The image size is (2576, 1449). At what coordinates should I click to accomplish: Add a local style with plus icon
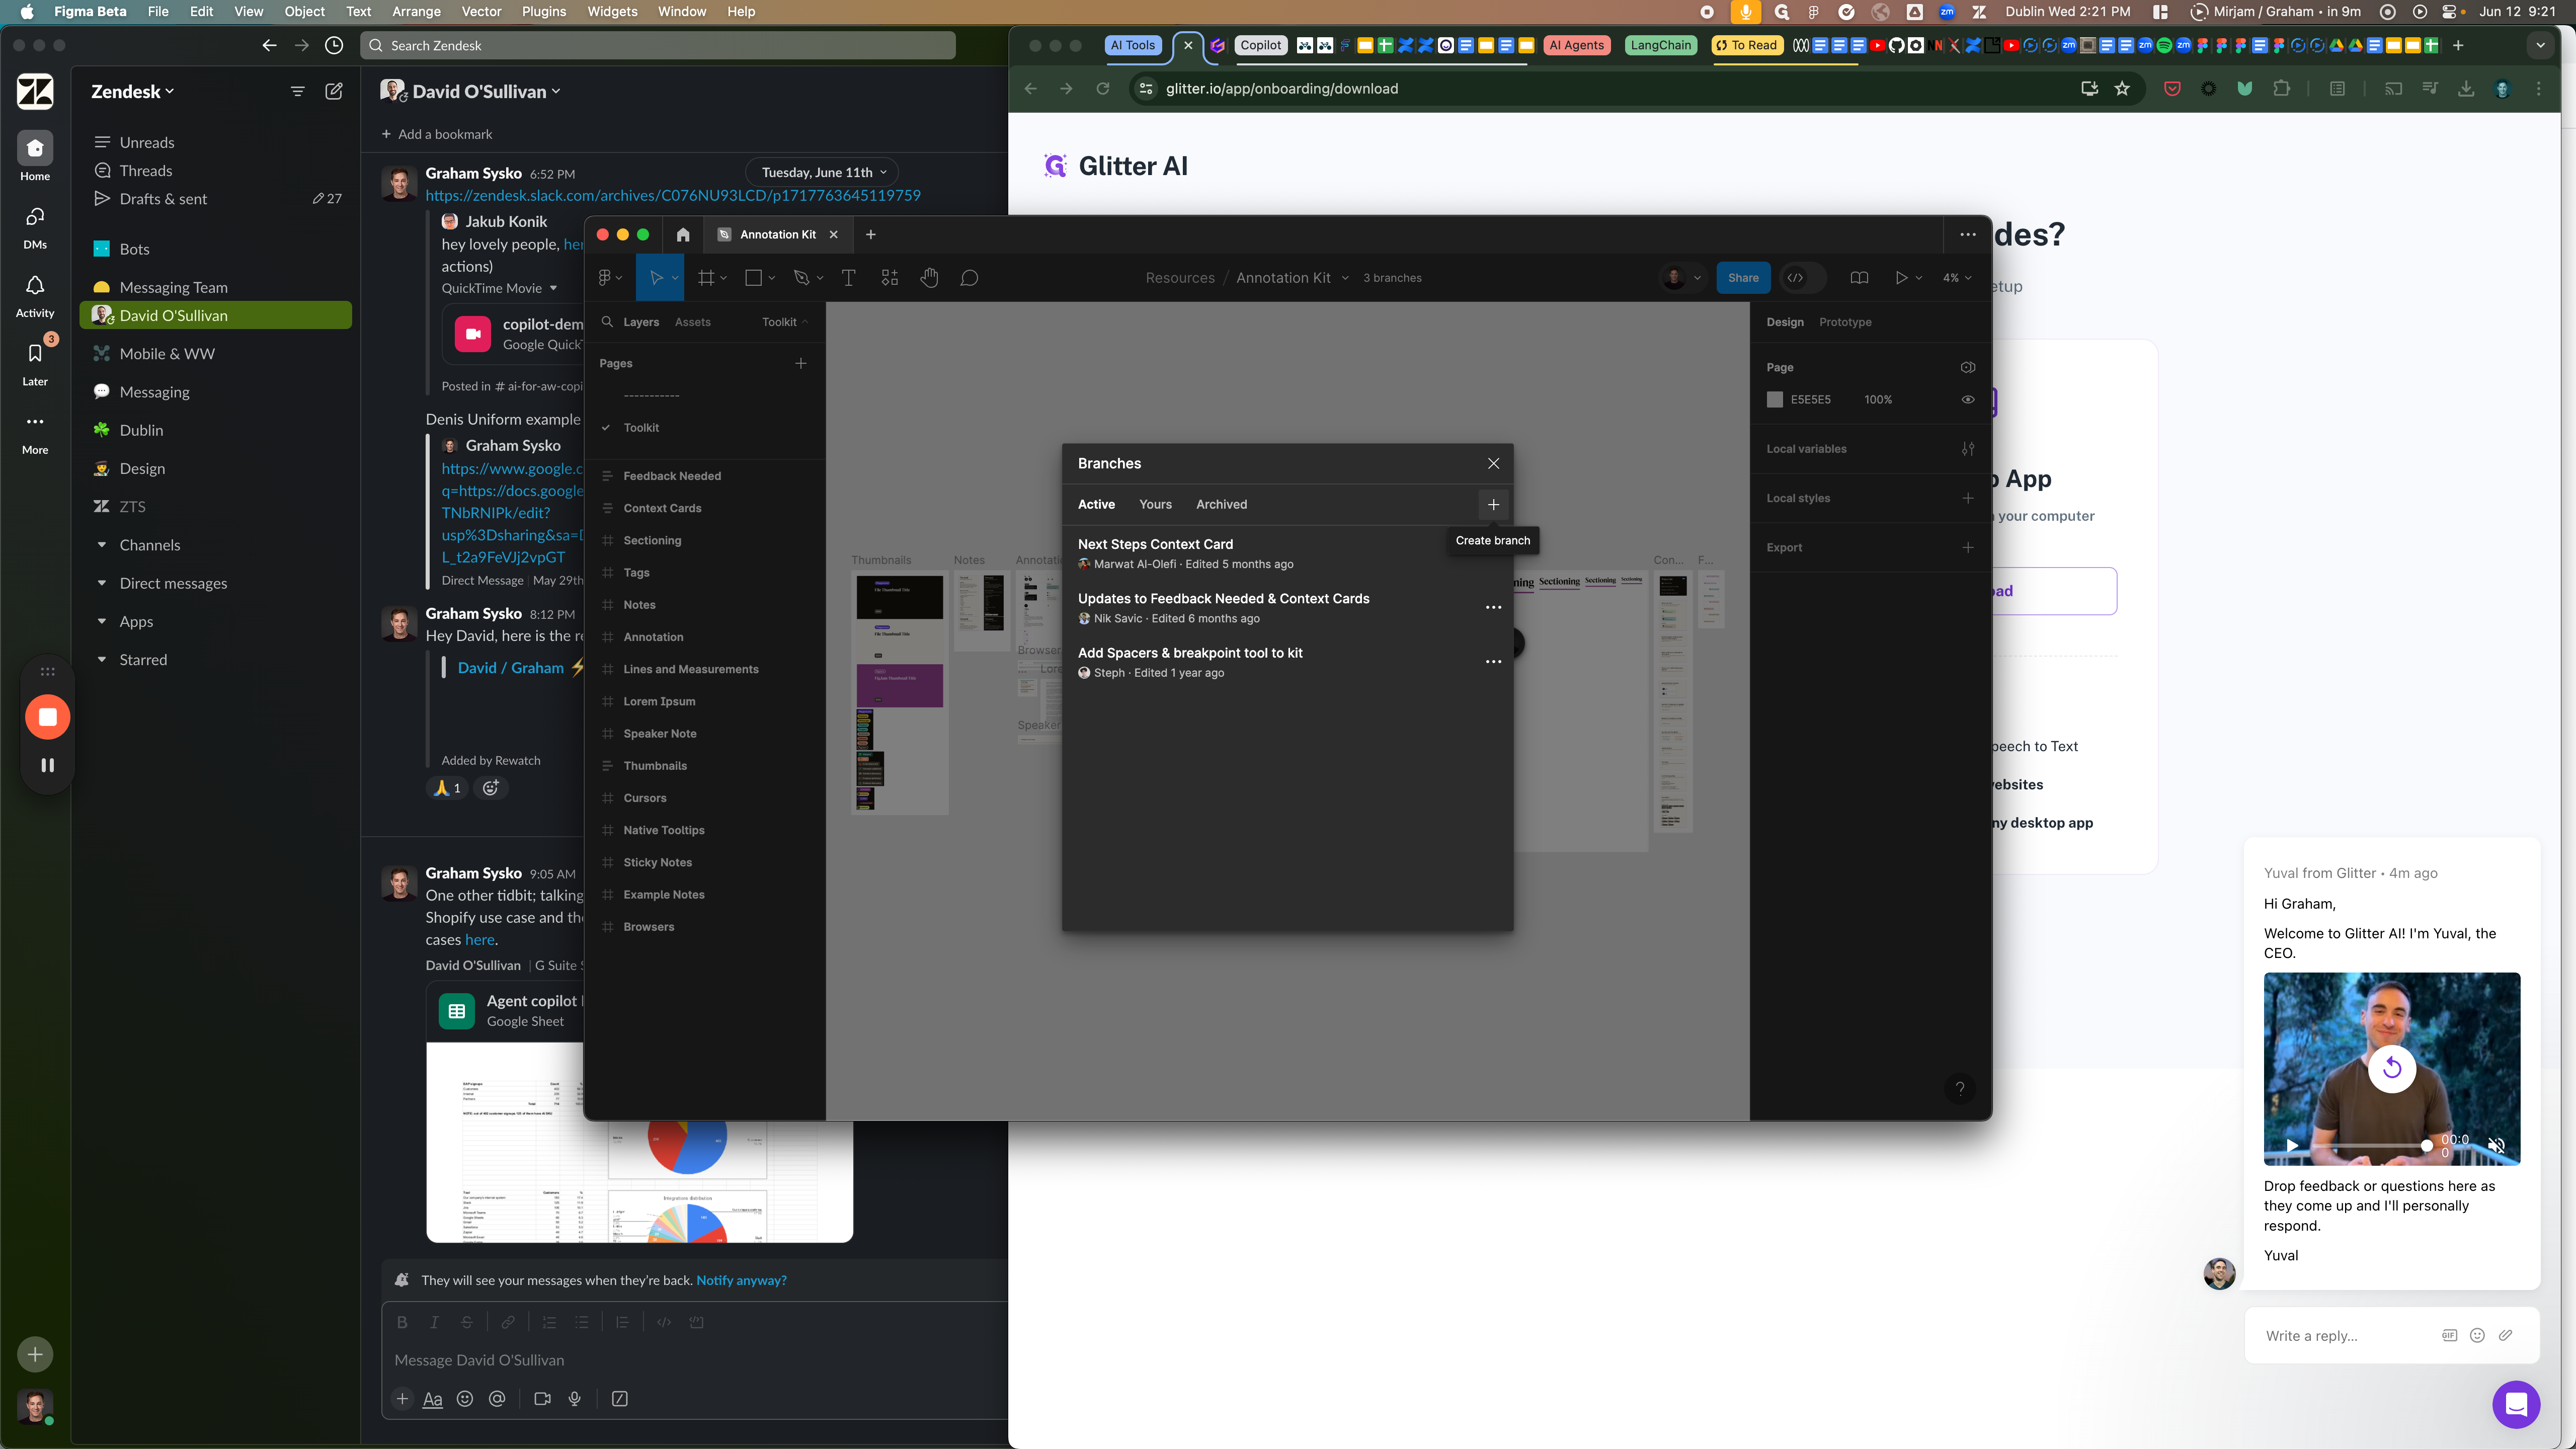click(x=1968, y=498)
